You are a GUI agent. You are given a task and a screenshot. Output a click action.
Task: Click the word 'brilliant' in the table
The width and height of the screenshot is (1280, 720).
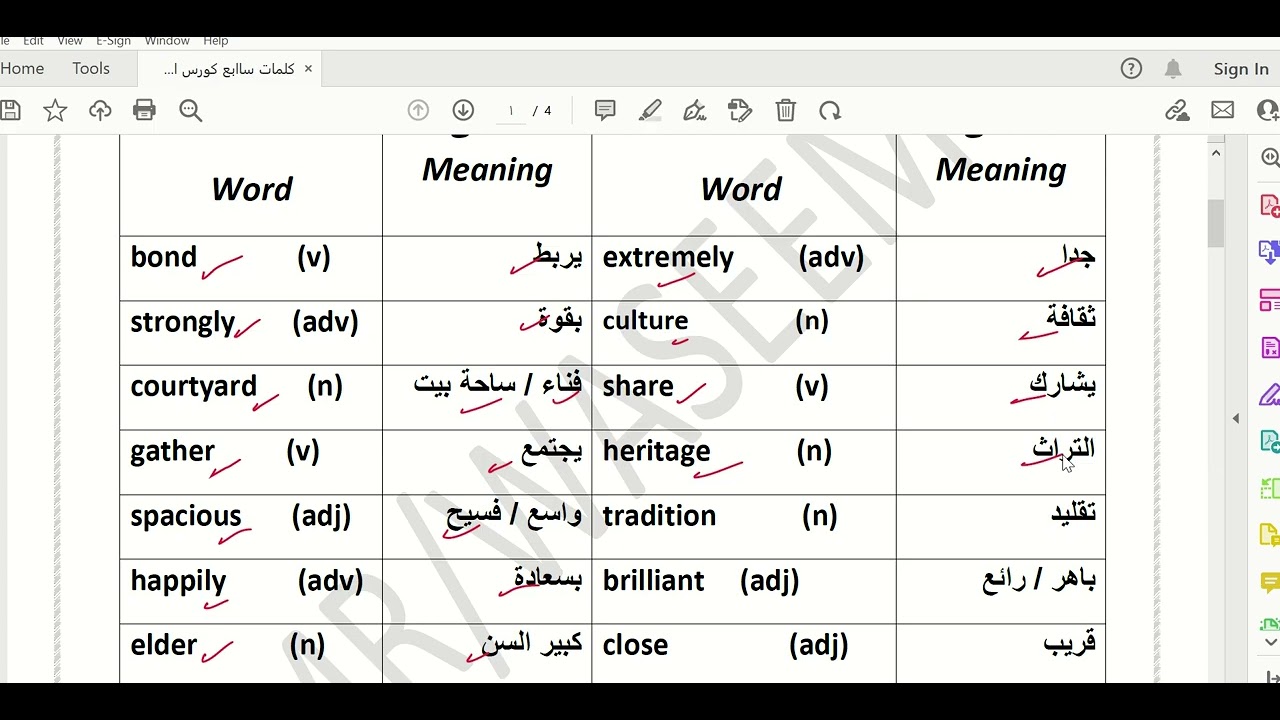[x=654, y=581]
